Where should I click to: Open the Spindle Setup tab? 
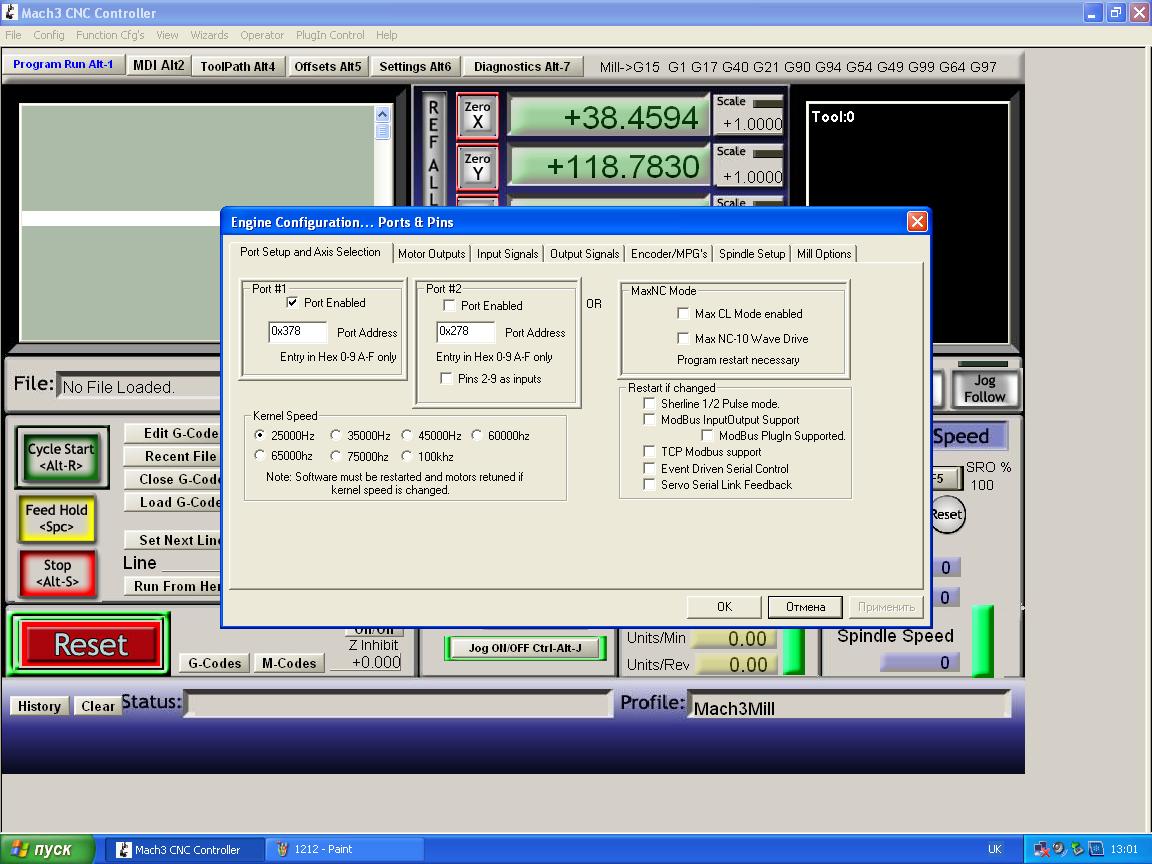752,253
